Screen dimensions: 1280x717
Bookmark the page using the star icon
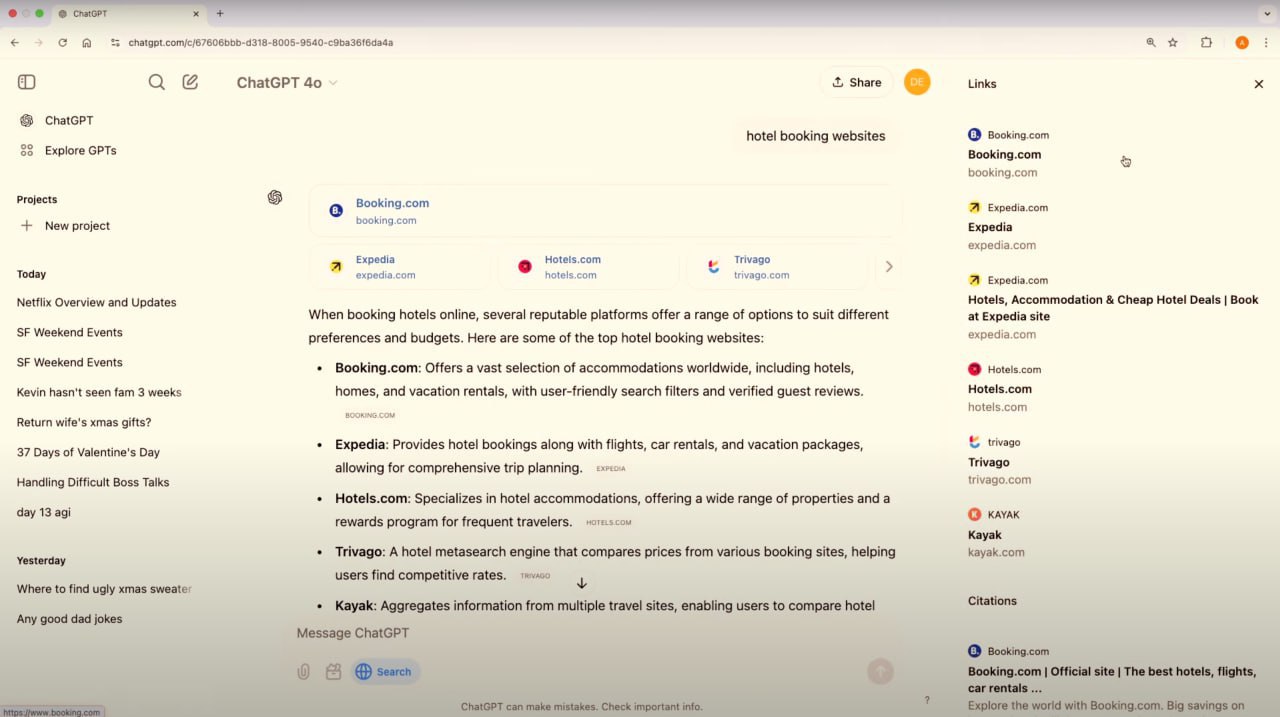click(x=1173, y=43)
